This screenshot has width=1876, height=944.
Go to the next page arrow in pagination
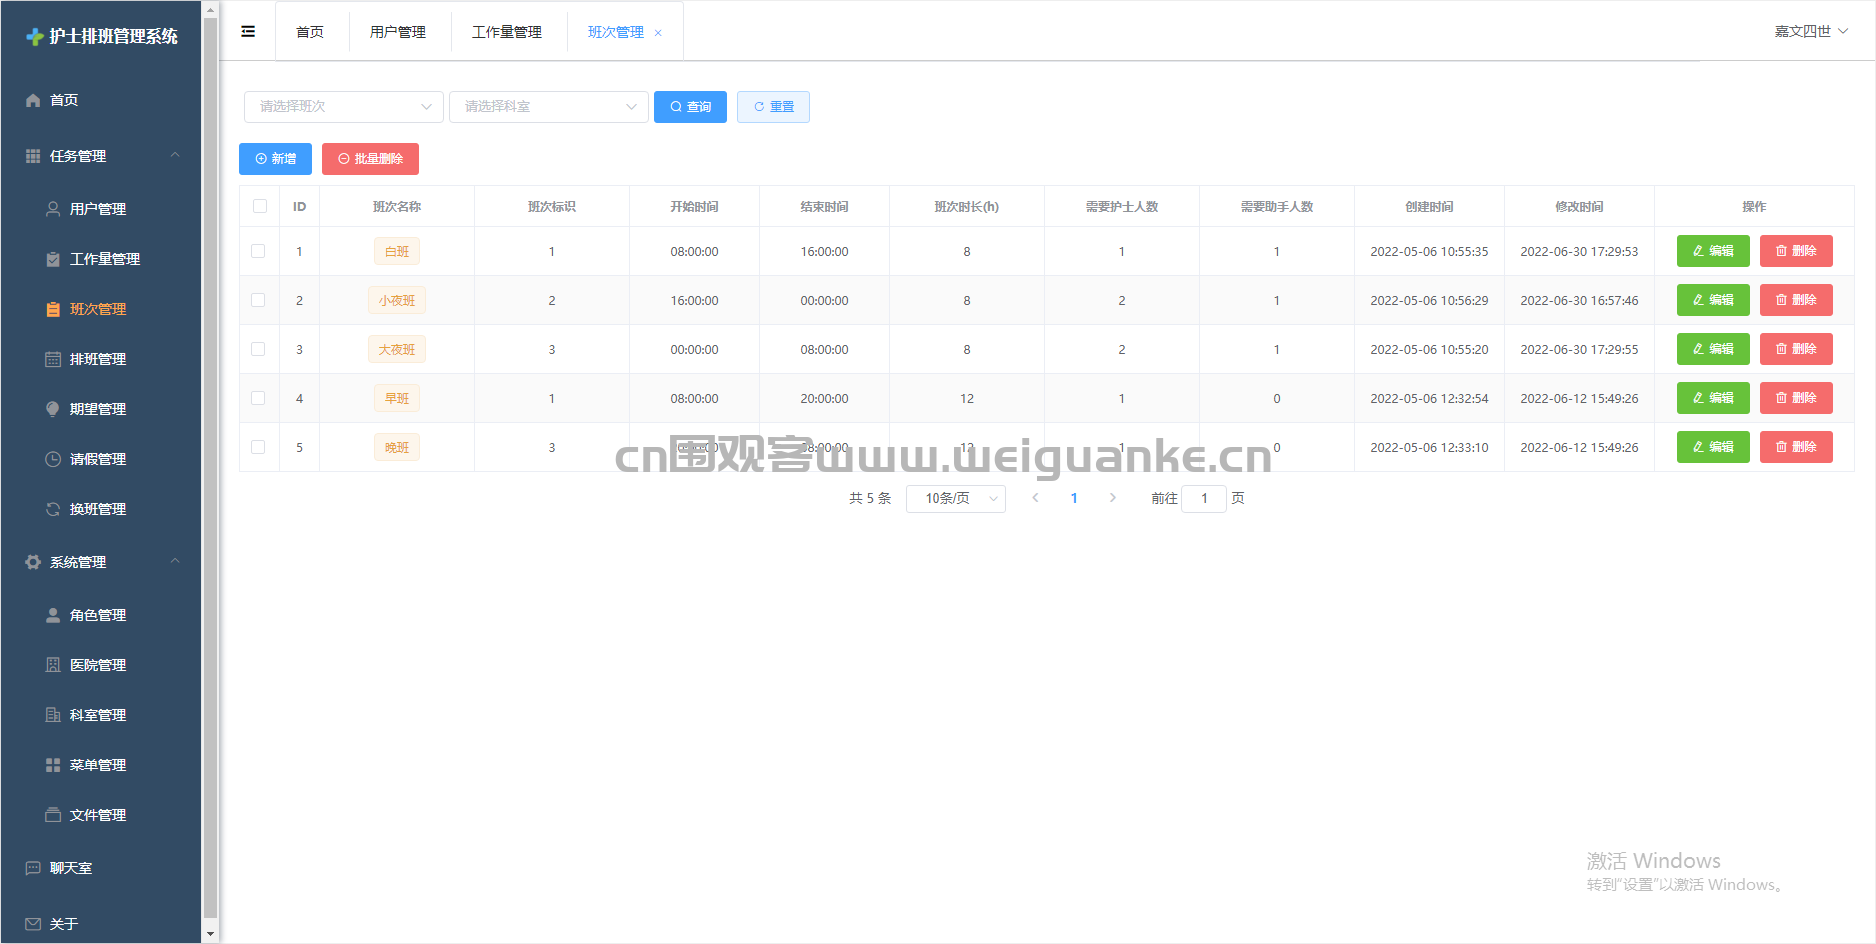(1112, 498)
